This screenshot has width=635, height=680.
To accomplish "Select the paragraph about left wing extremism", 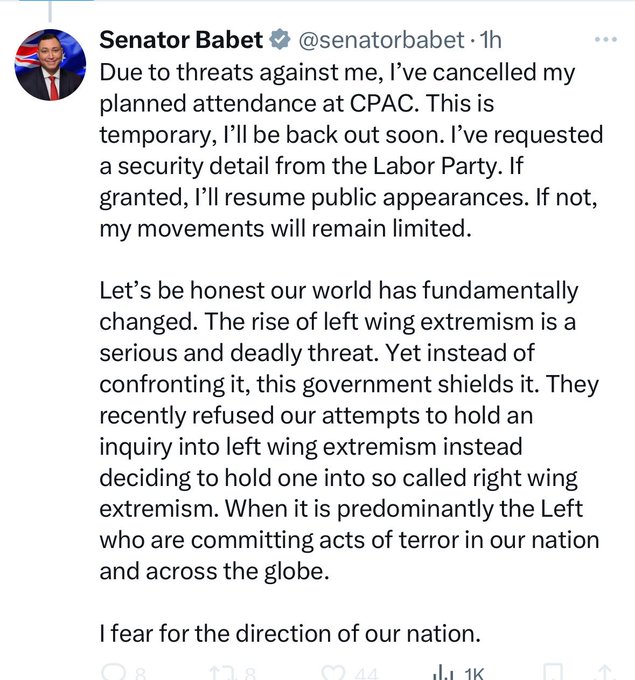I will click(350, 431).
